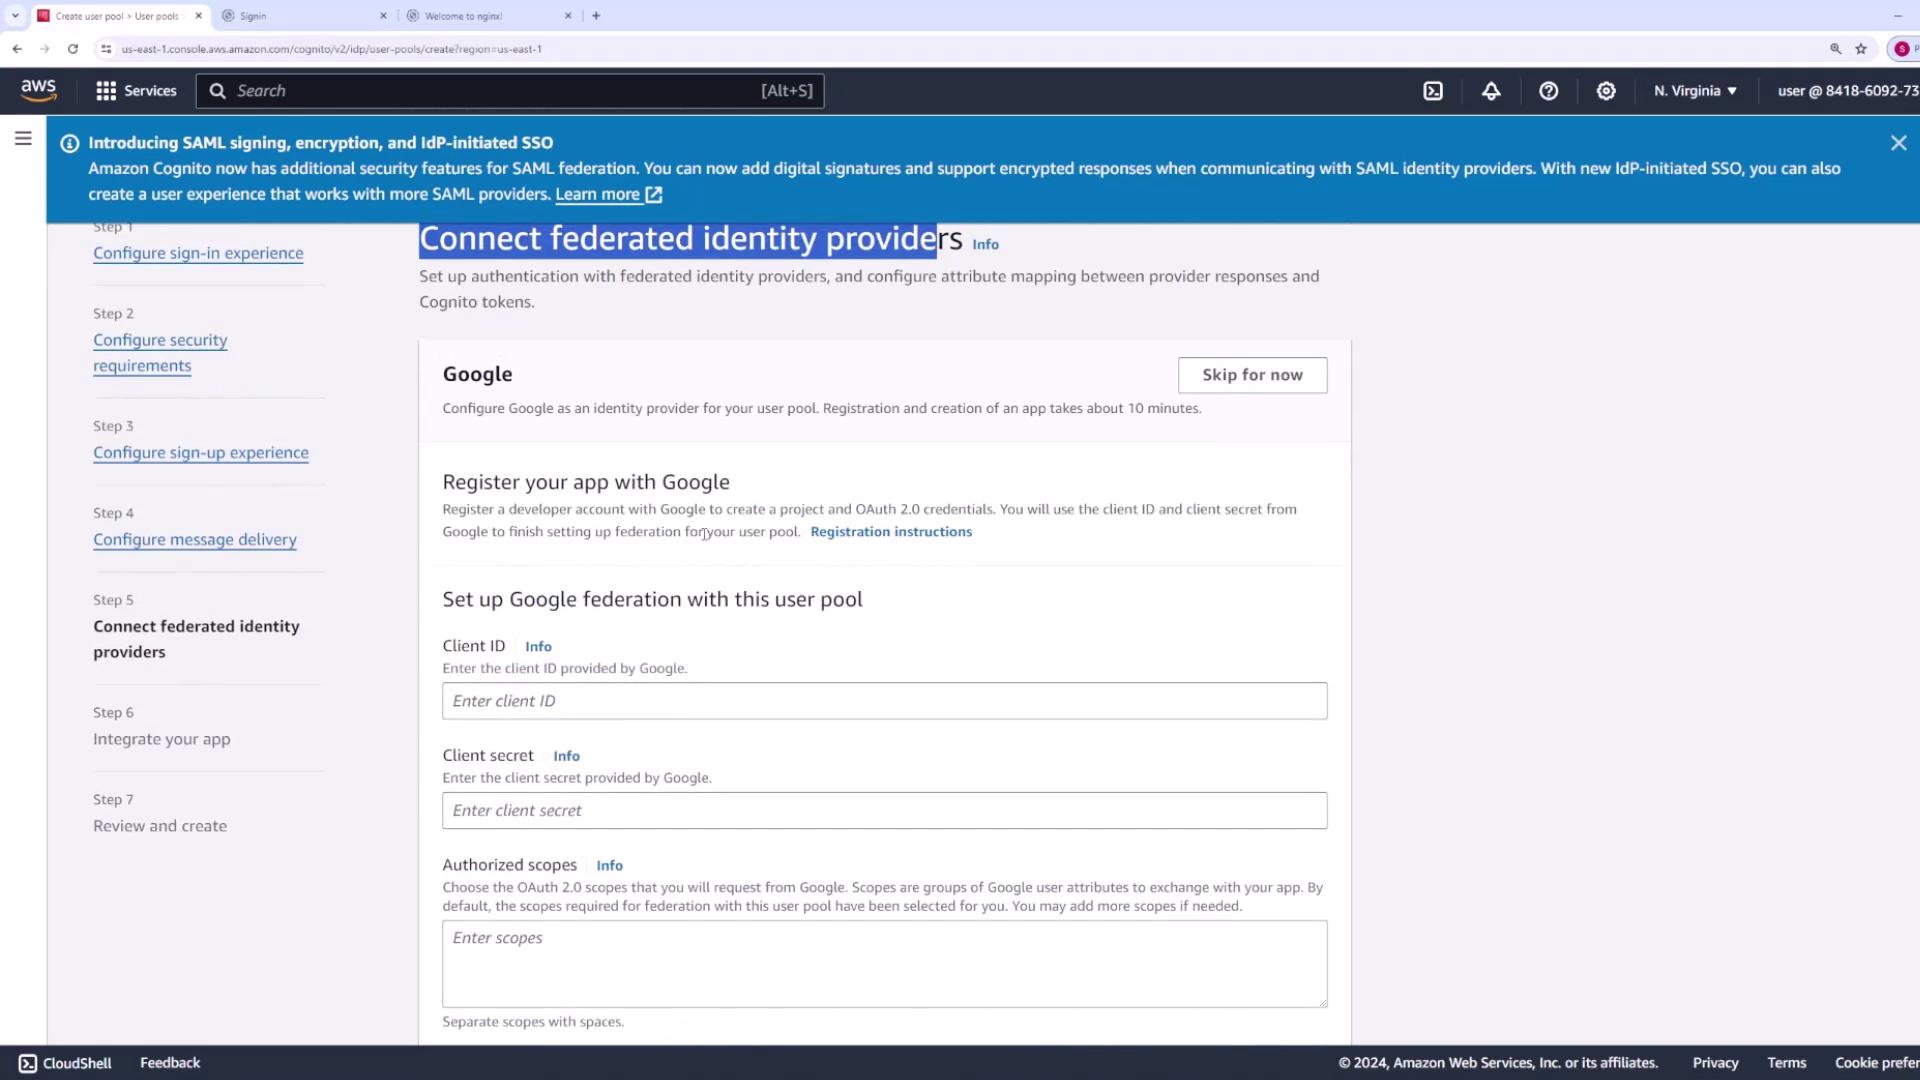1920x1080 pixels.
Task: Open the help question mark icon
Action: pyautogui.click(x=1548, y=91)
